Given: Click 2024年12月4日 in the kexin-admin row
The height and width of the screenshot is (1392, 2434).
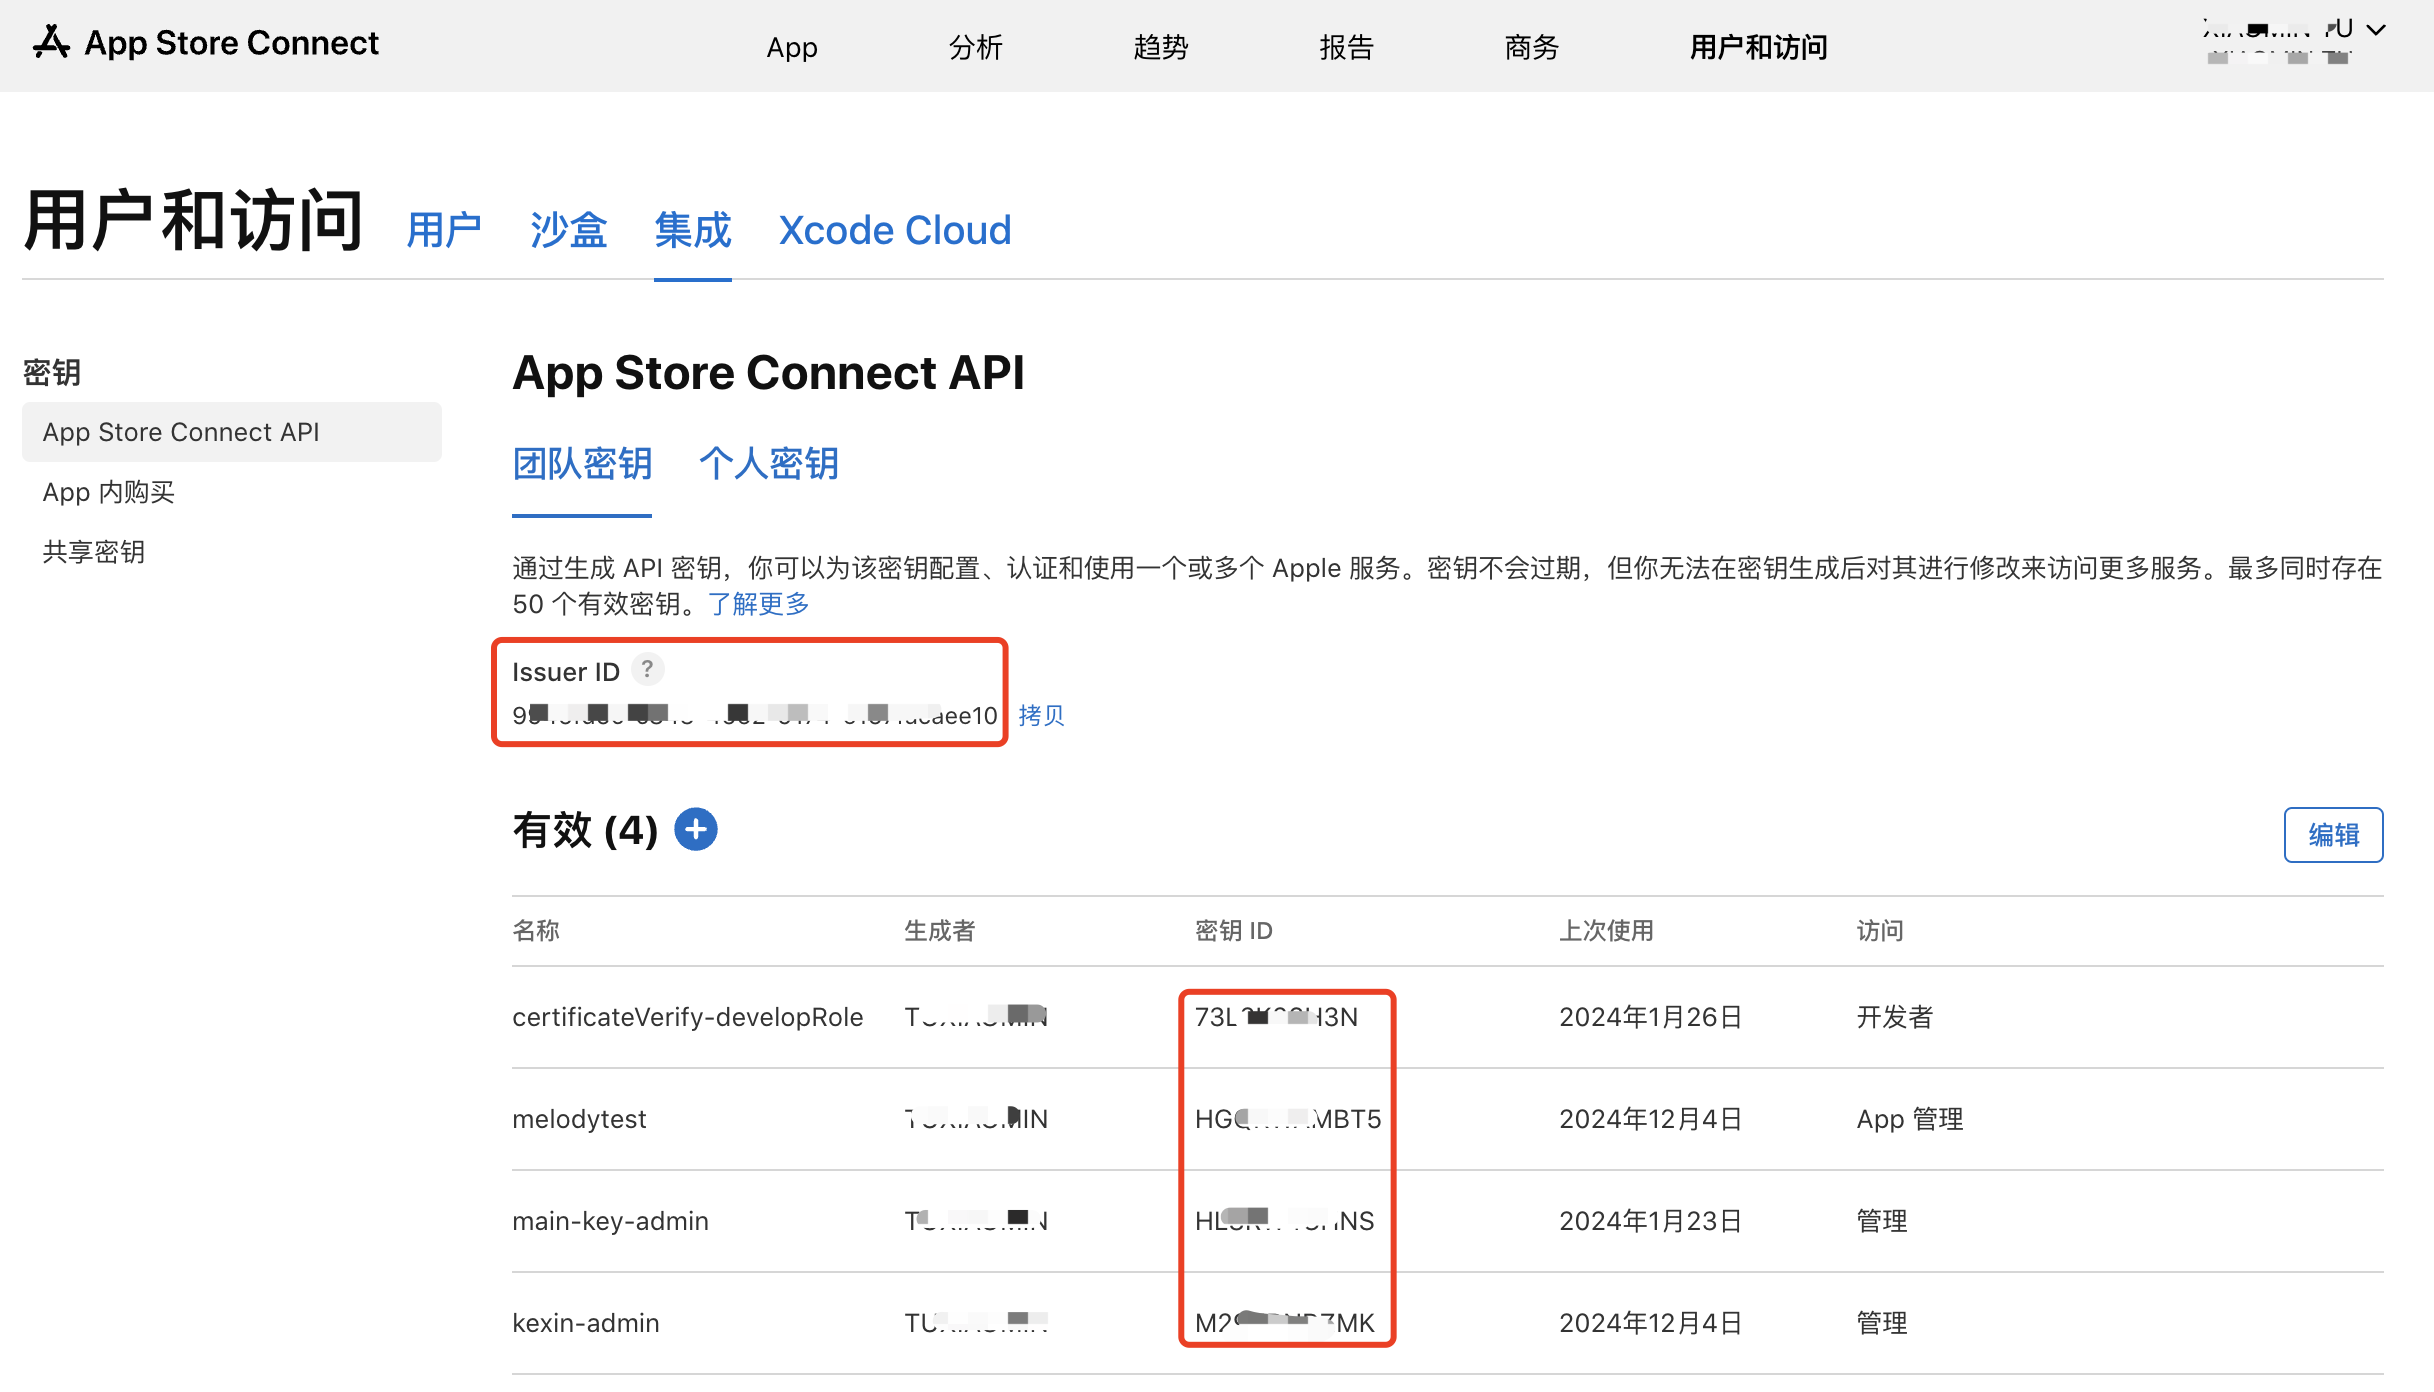Looking at the screenshot, I should [x=1651, y=1323].
